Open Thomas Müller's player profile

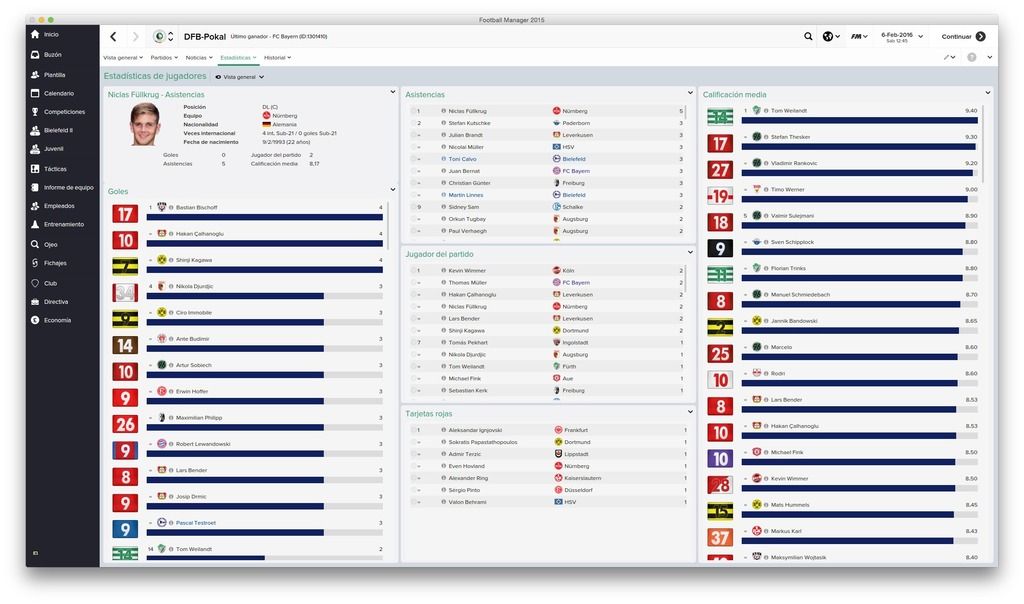pyautogui.click(x=468, y=283)
